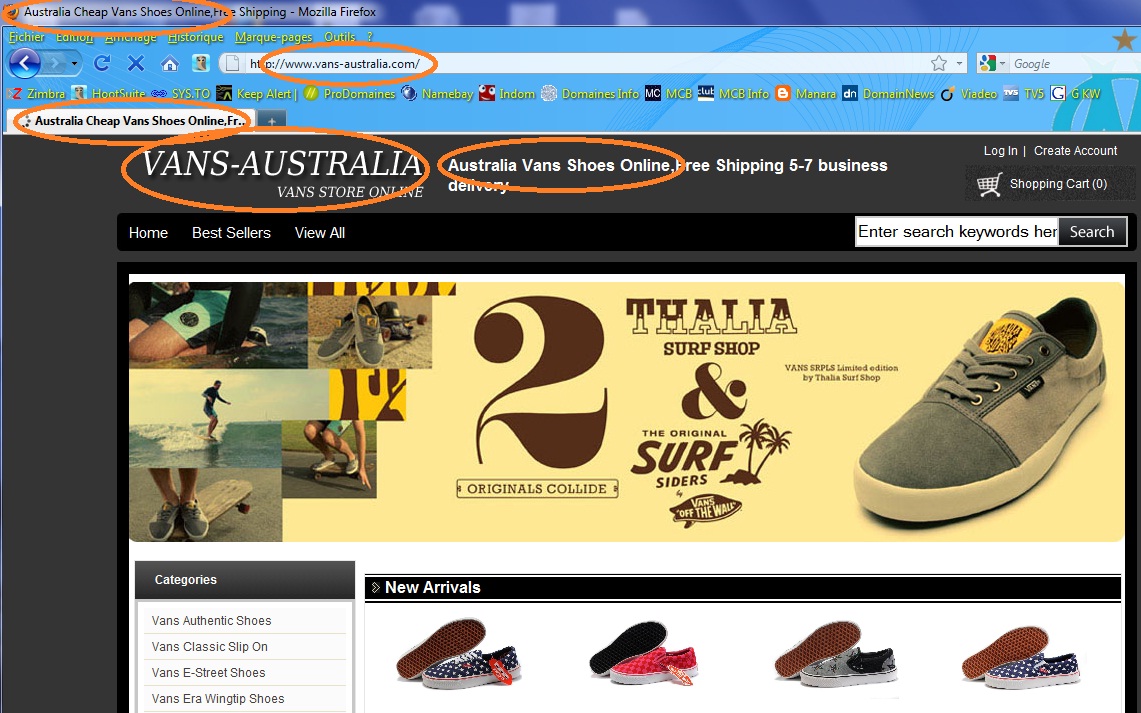Click the site search keywords field
This screenshot has width=1141, height=713.
click(957, 232)
